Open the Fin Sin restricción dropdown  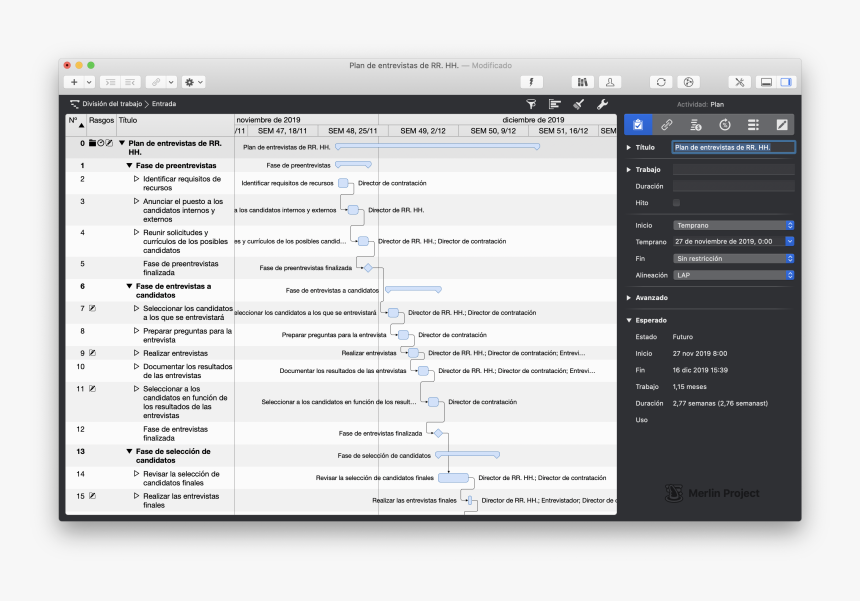click(x=733, y=258)
